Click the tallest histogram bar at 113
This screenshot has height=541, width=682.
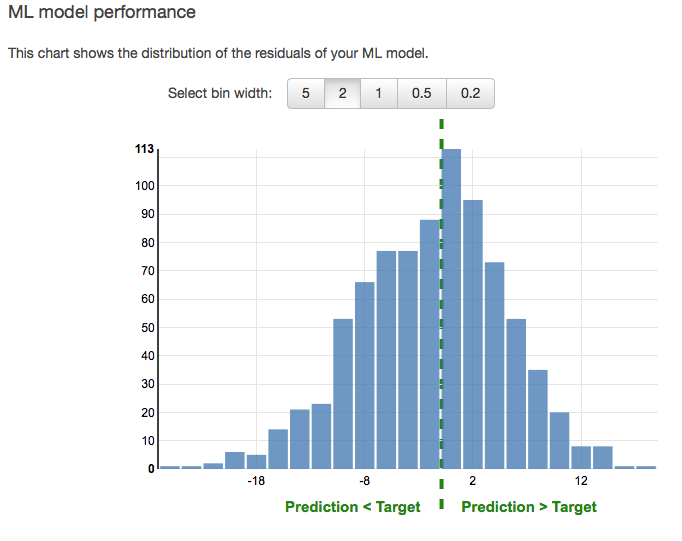[x=451, y=308]
